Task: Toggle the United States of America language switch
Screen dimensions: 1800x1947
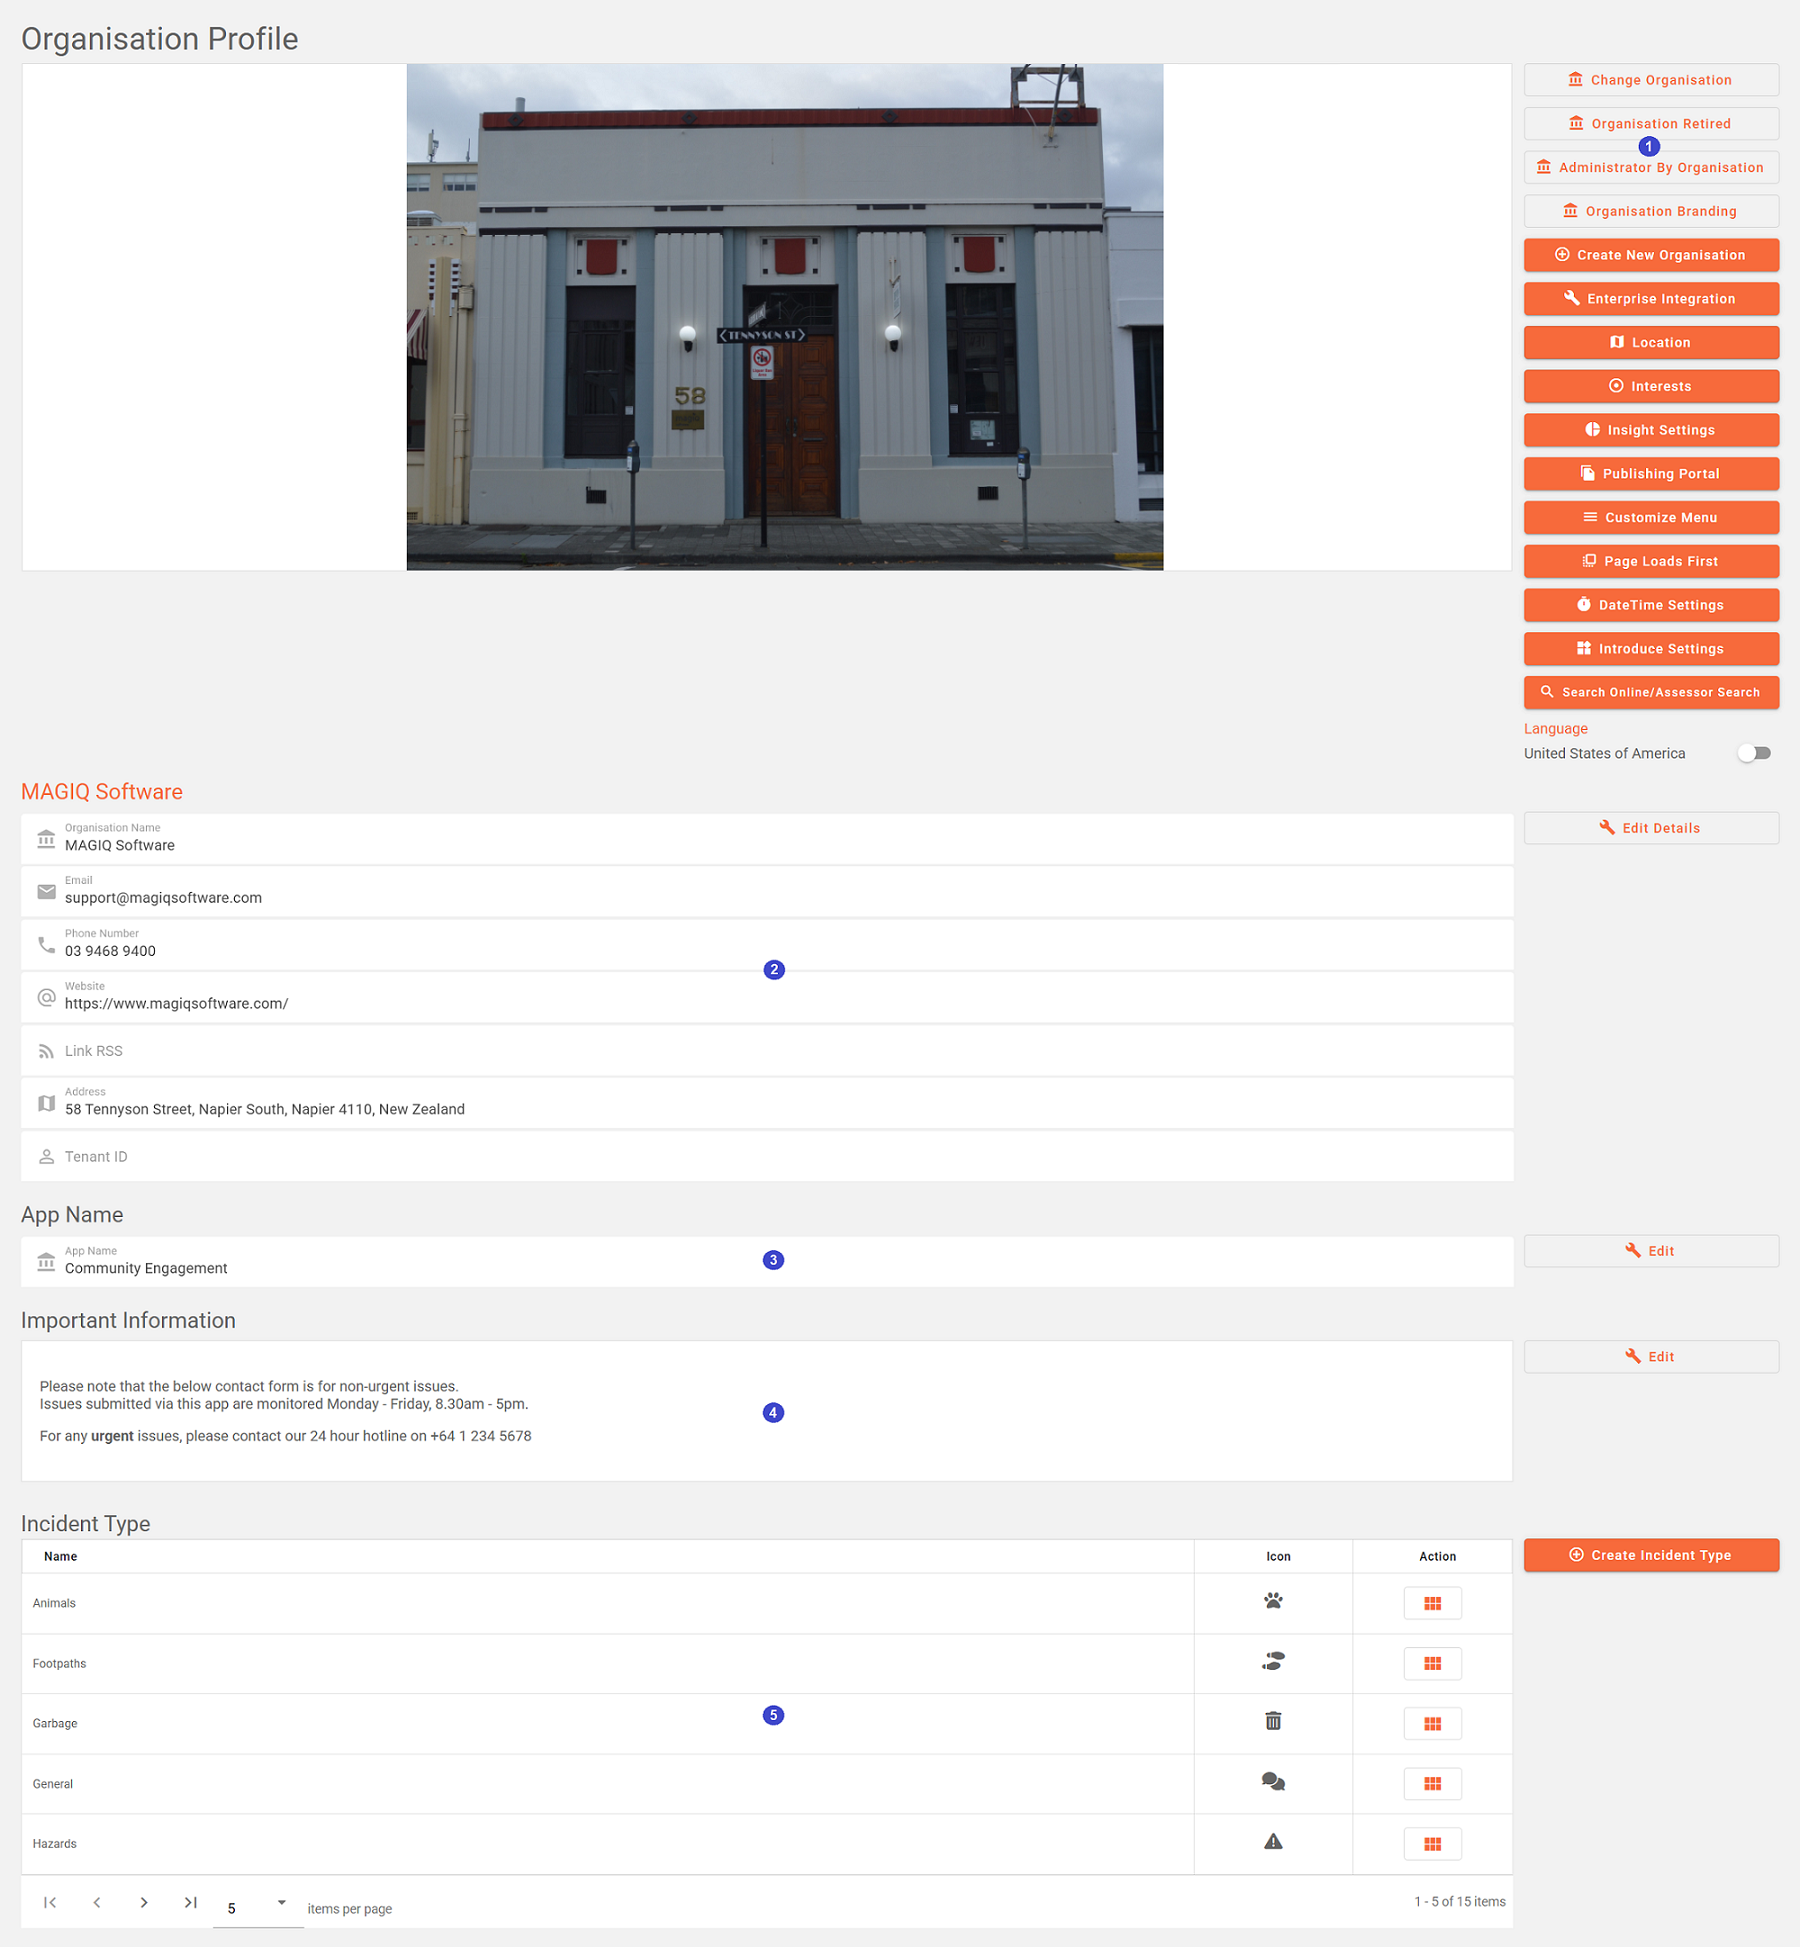Action: click(1754, 753)
